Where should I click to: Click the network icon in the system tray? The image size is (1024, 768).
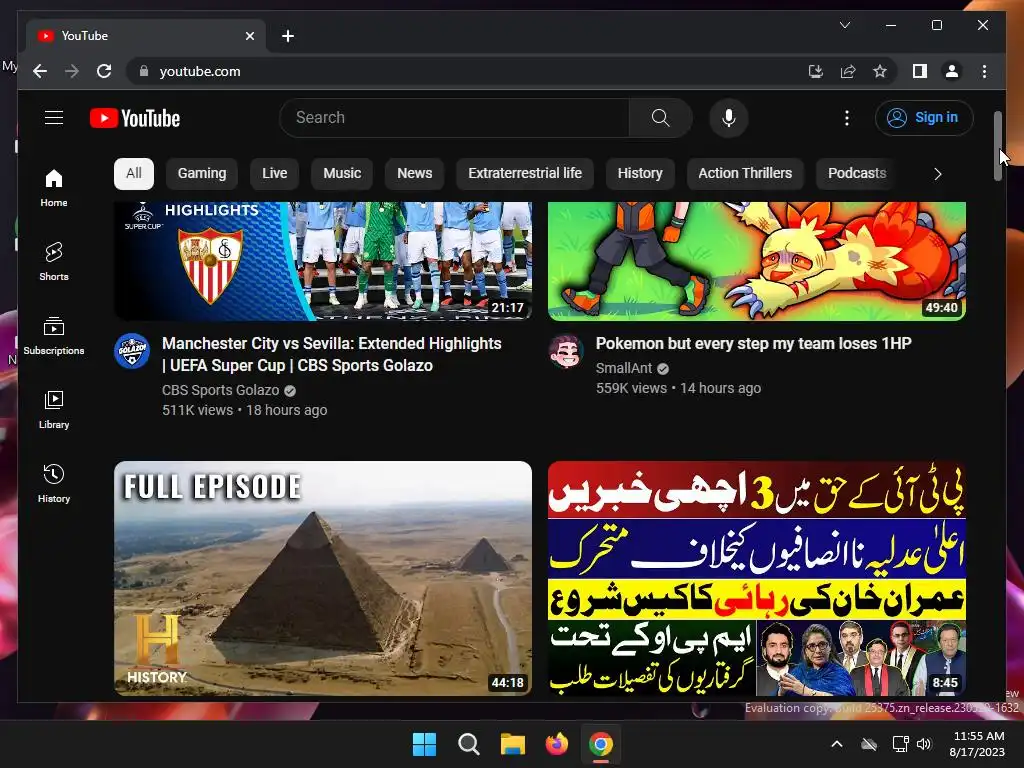coord(901,744)
